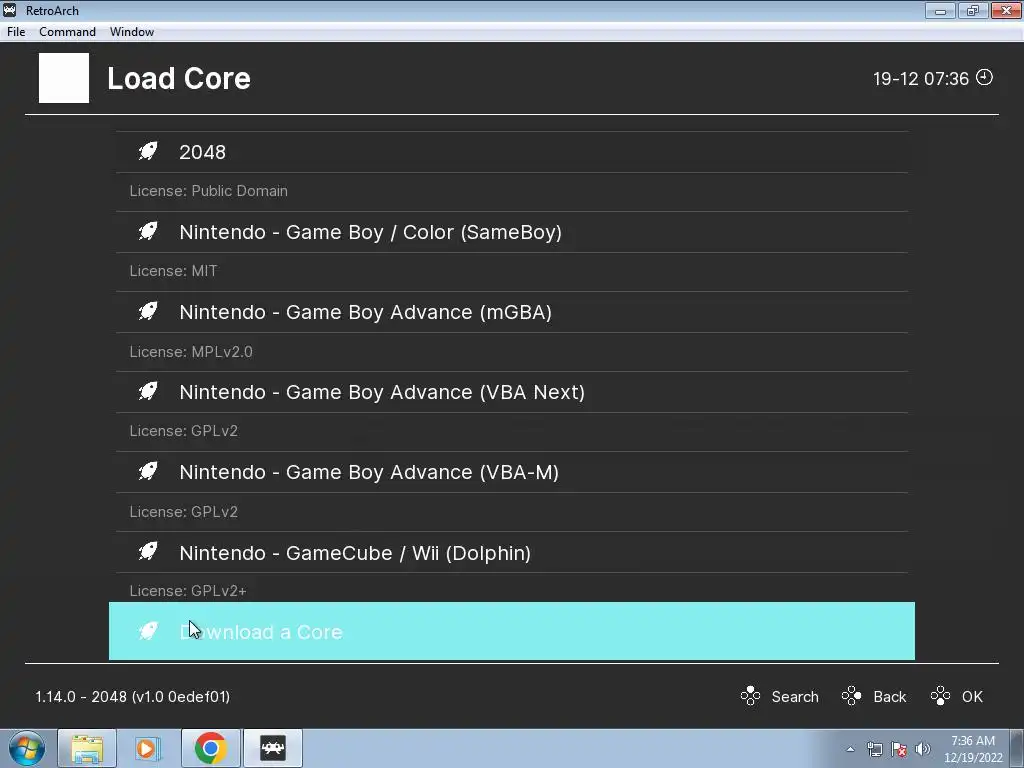Image resolution: width=1024 pixels, height=768 pixels.
Task: Open Google Chrome from the taskbar
Action: coord(210,748)
